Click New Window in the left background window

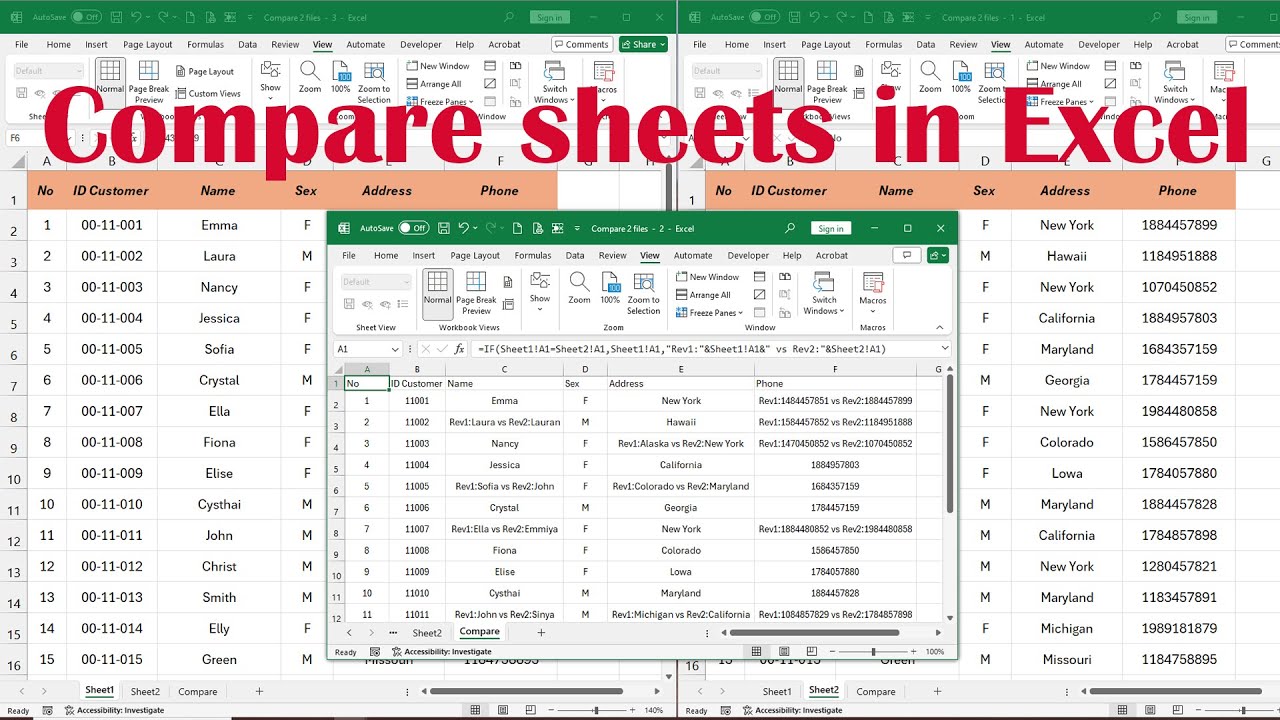pos(438,66)
